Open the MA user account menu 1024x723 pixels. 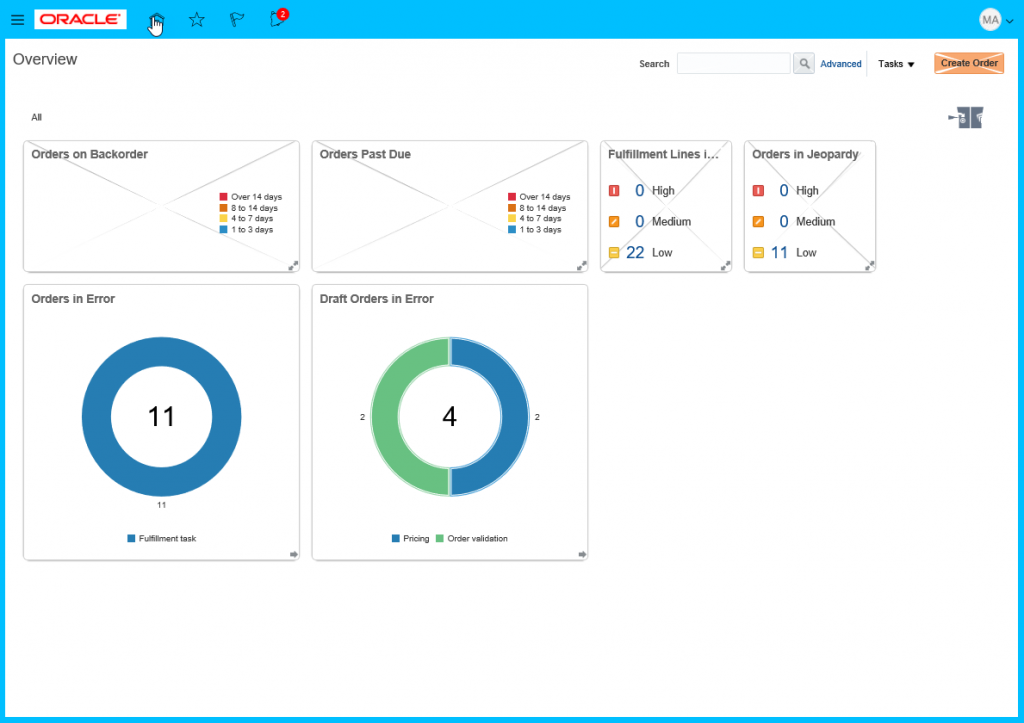tap(995, 20)
